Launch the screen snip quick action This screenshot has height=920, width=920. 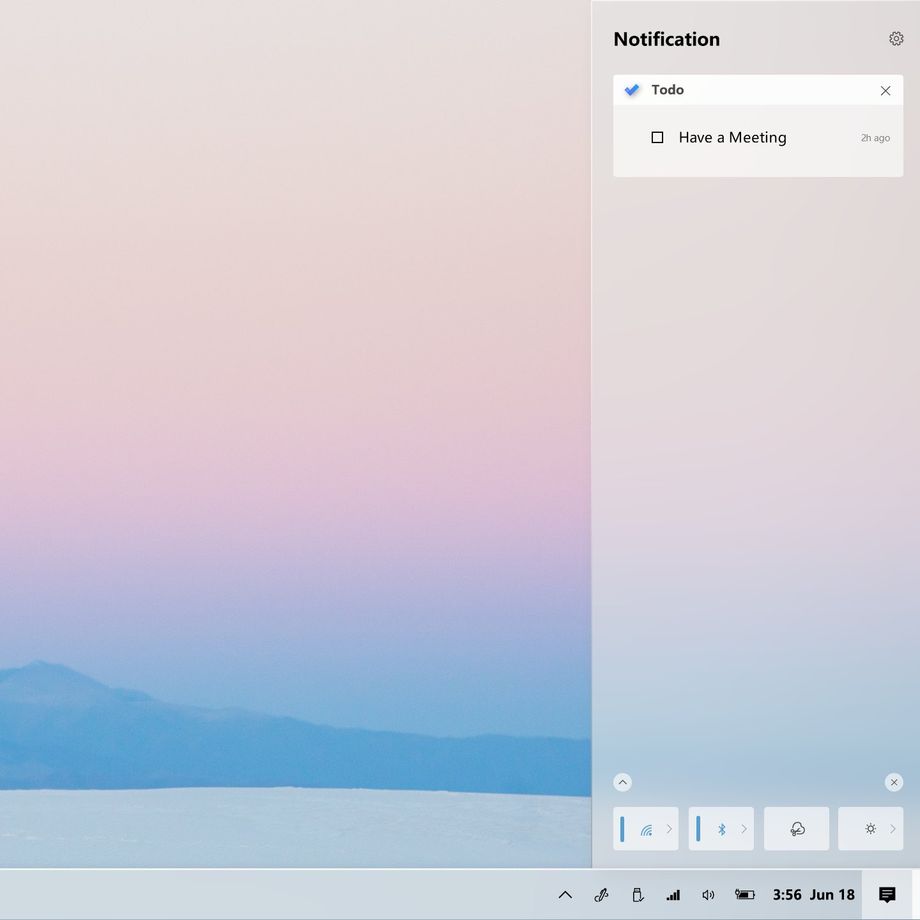(x=796, y=828)
